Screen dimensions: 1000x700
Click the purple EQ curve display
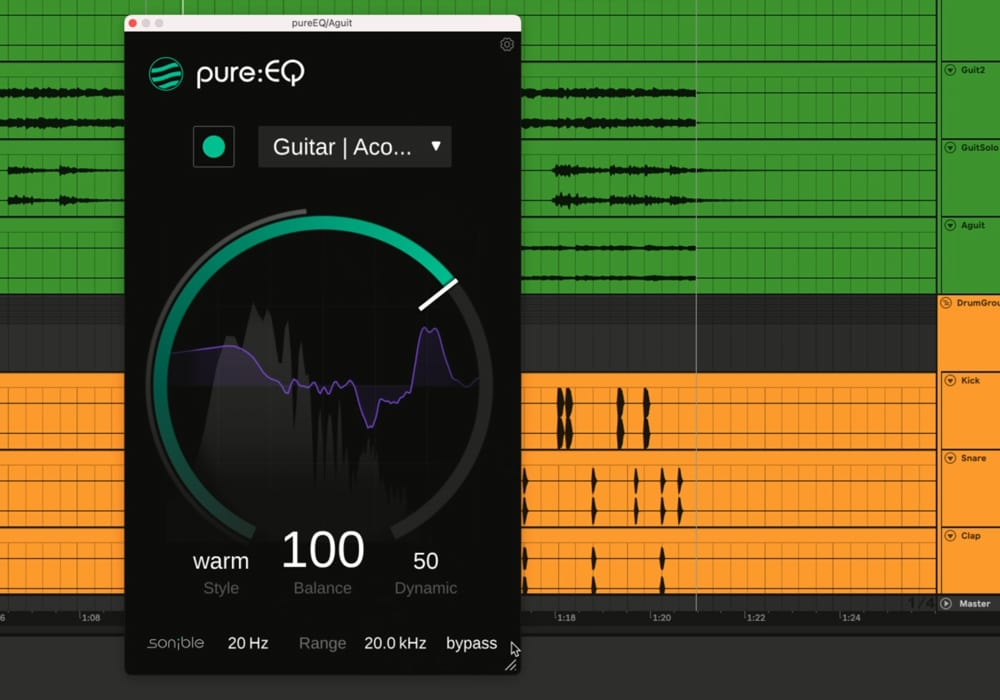pos(325,376)
